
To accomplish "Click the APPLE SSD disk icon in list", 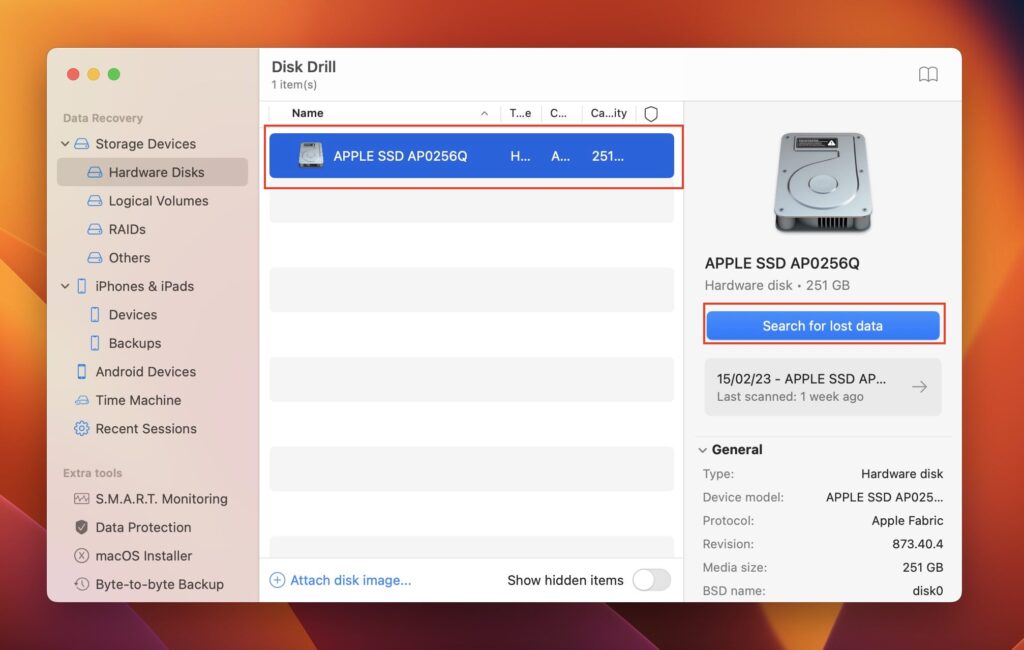I will pos(311,155).
